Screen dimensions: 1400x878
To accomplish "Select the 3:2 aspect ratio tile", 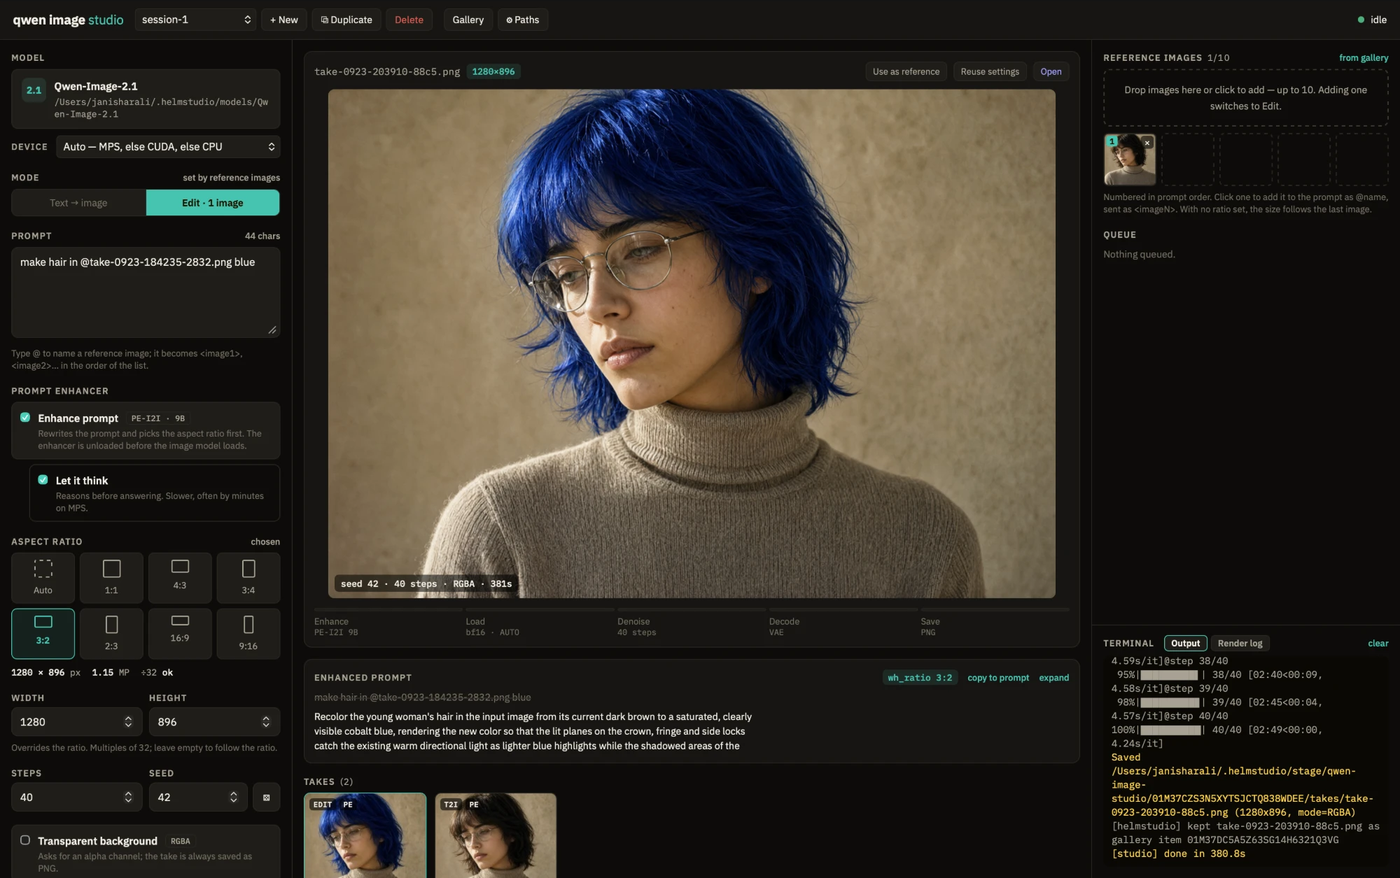I will click(x=43, y=634).
